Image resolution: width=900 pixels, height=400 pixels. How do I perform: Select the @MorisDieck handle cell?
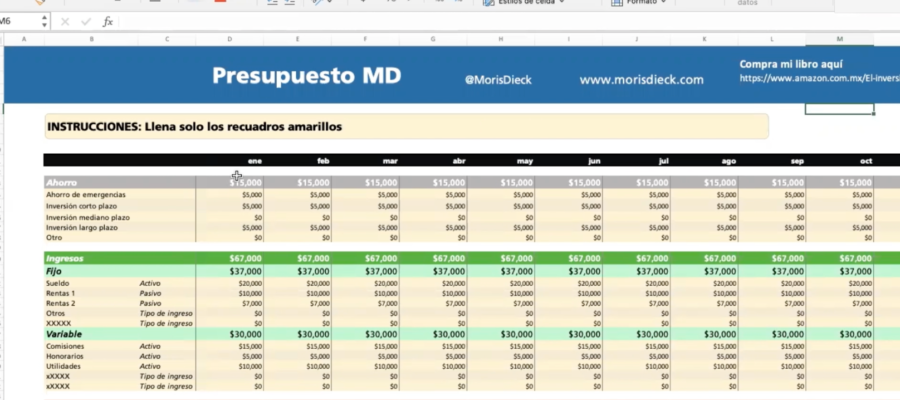click(499, 80)
